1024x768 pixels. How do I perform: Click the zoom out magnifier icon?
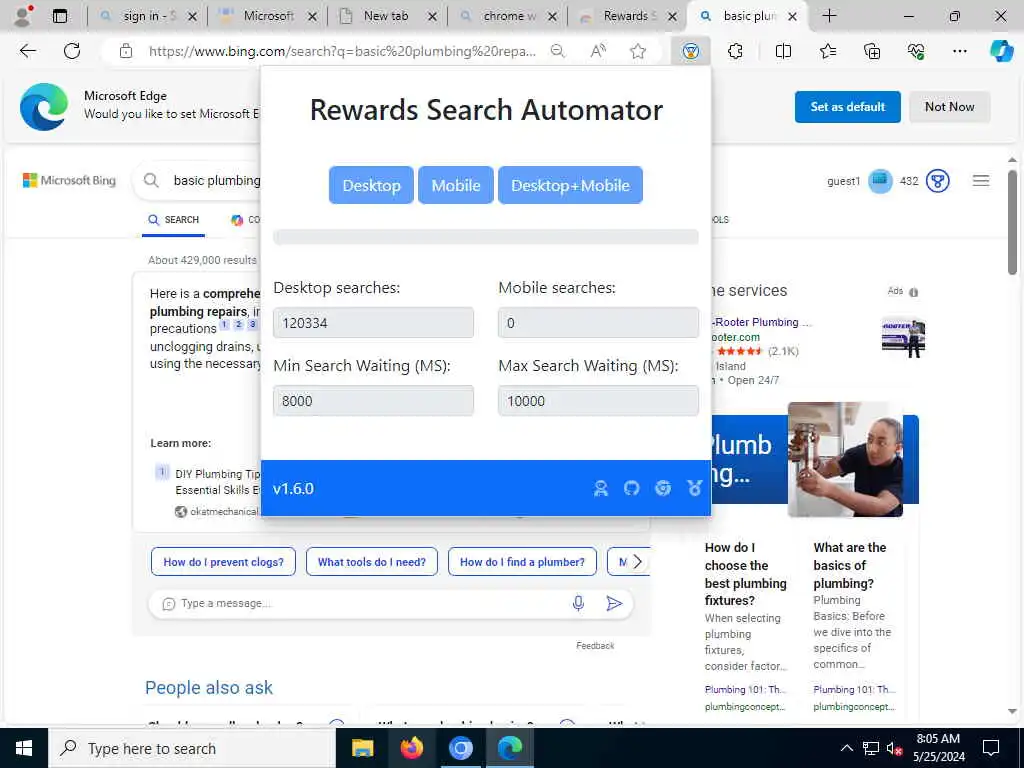click(557, 51)
